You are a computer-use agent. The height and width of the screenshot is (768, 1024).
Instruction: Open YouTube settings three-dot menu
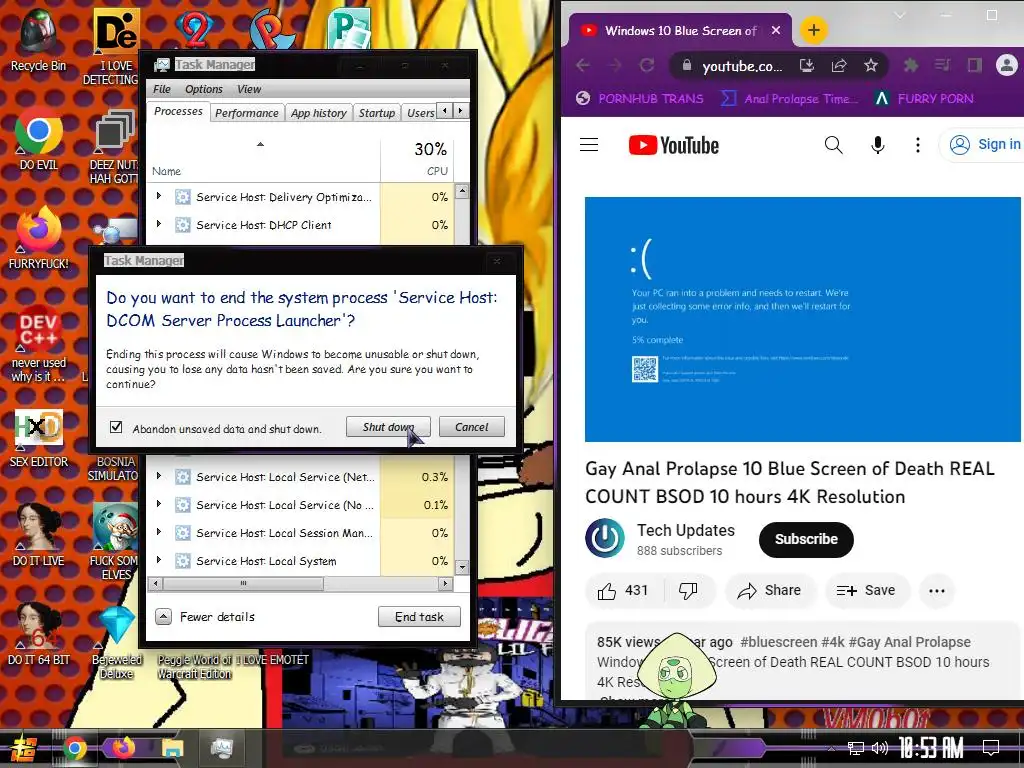coord(918,145)
